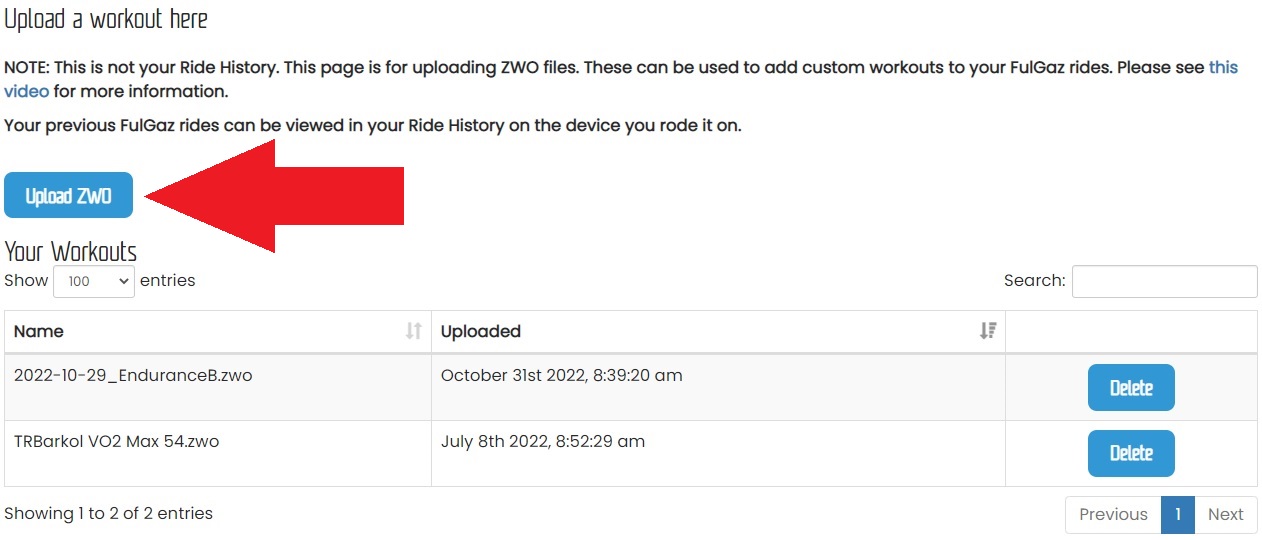This screenshot has width=1262, height=540.
Task: Delete the 2022-10-29_EnduranceB.zwo workout
Action: coord(1130,388)
